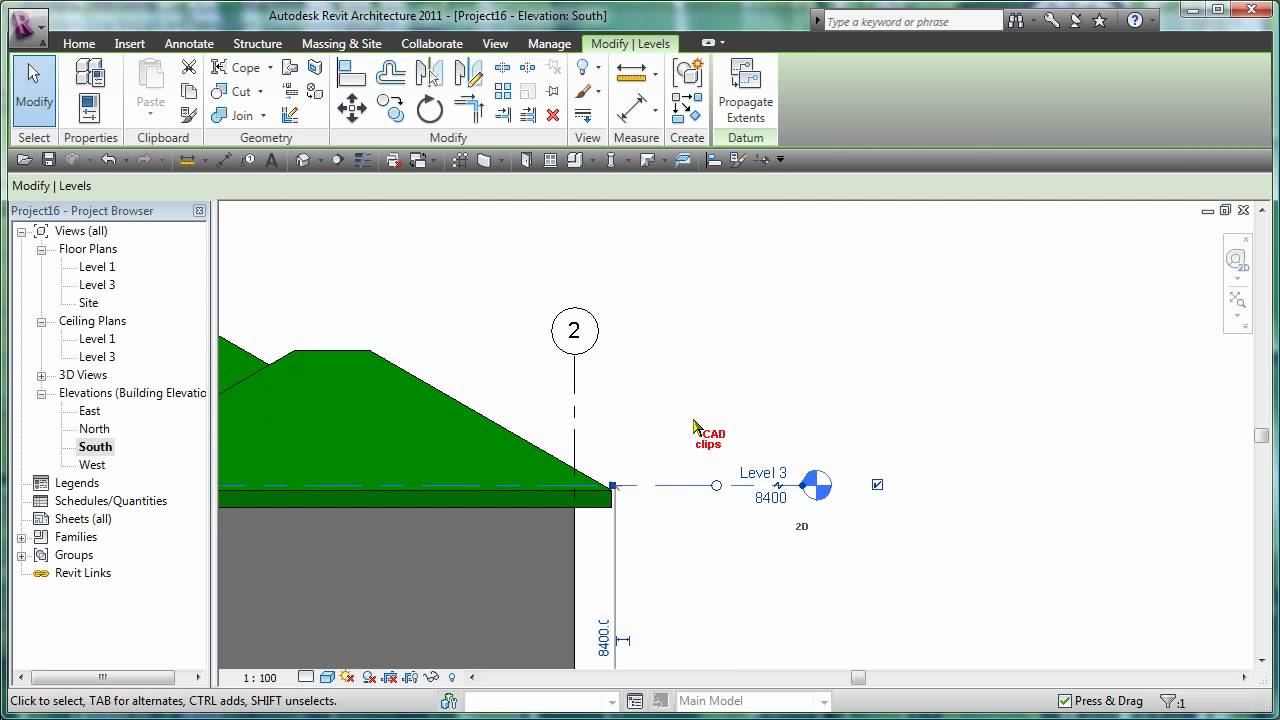Screen dimensions: 1280x720
Task: Toggle the Level 3 bubble visibility checkbox
Action: tap(877, 485)
